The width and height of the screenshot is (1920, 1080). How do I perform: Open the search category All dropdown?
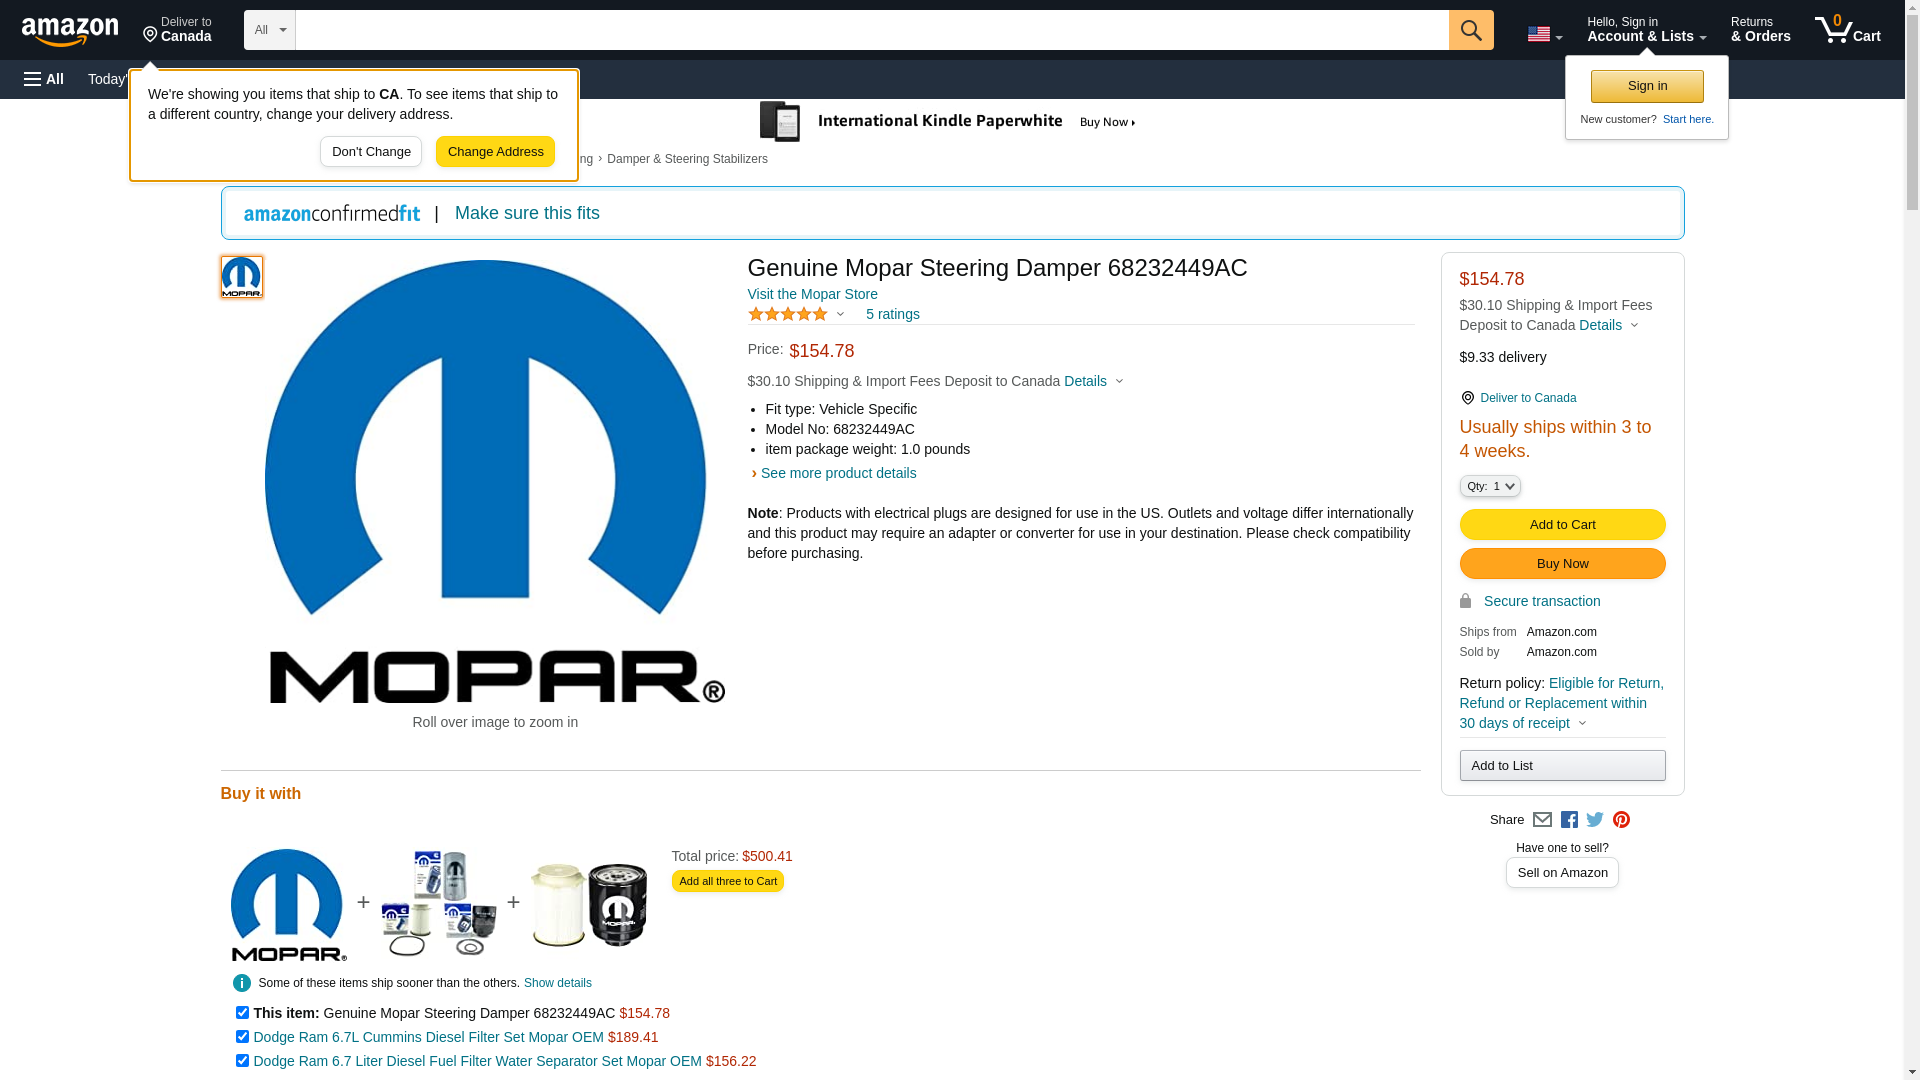269,30
